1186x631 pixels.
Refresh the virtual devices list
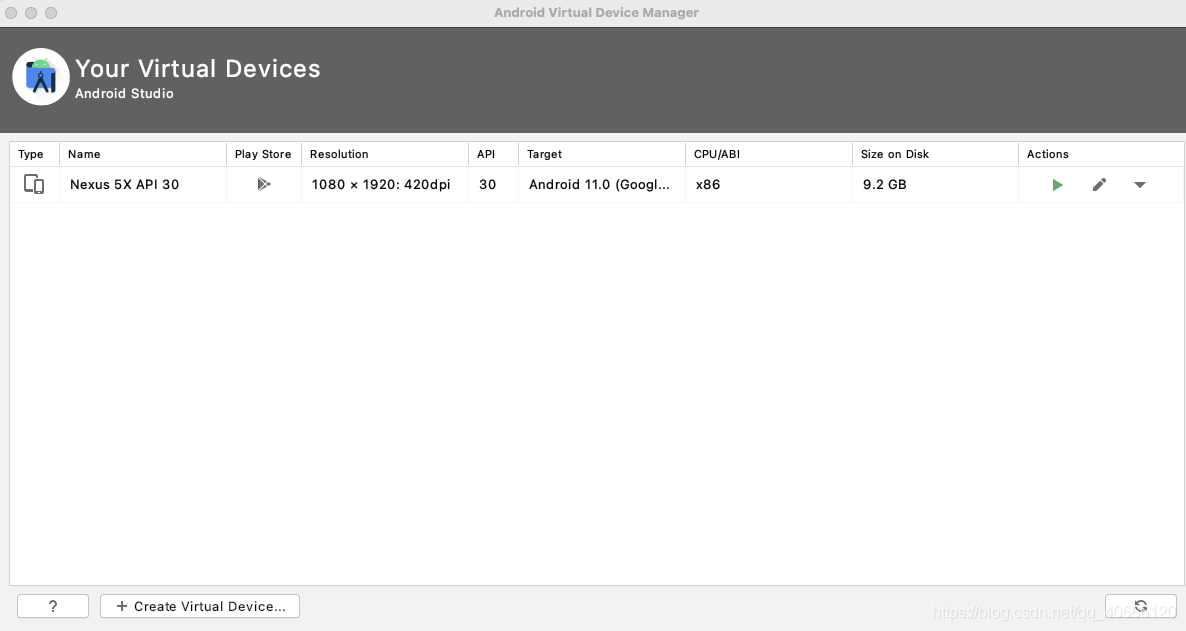(1141, 606)
